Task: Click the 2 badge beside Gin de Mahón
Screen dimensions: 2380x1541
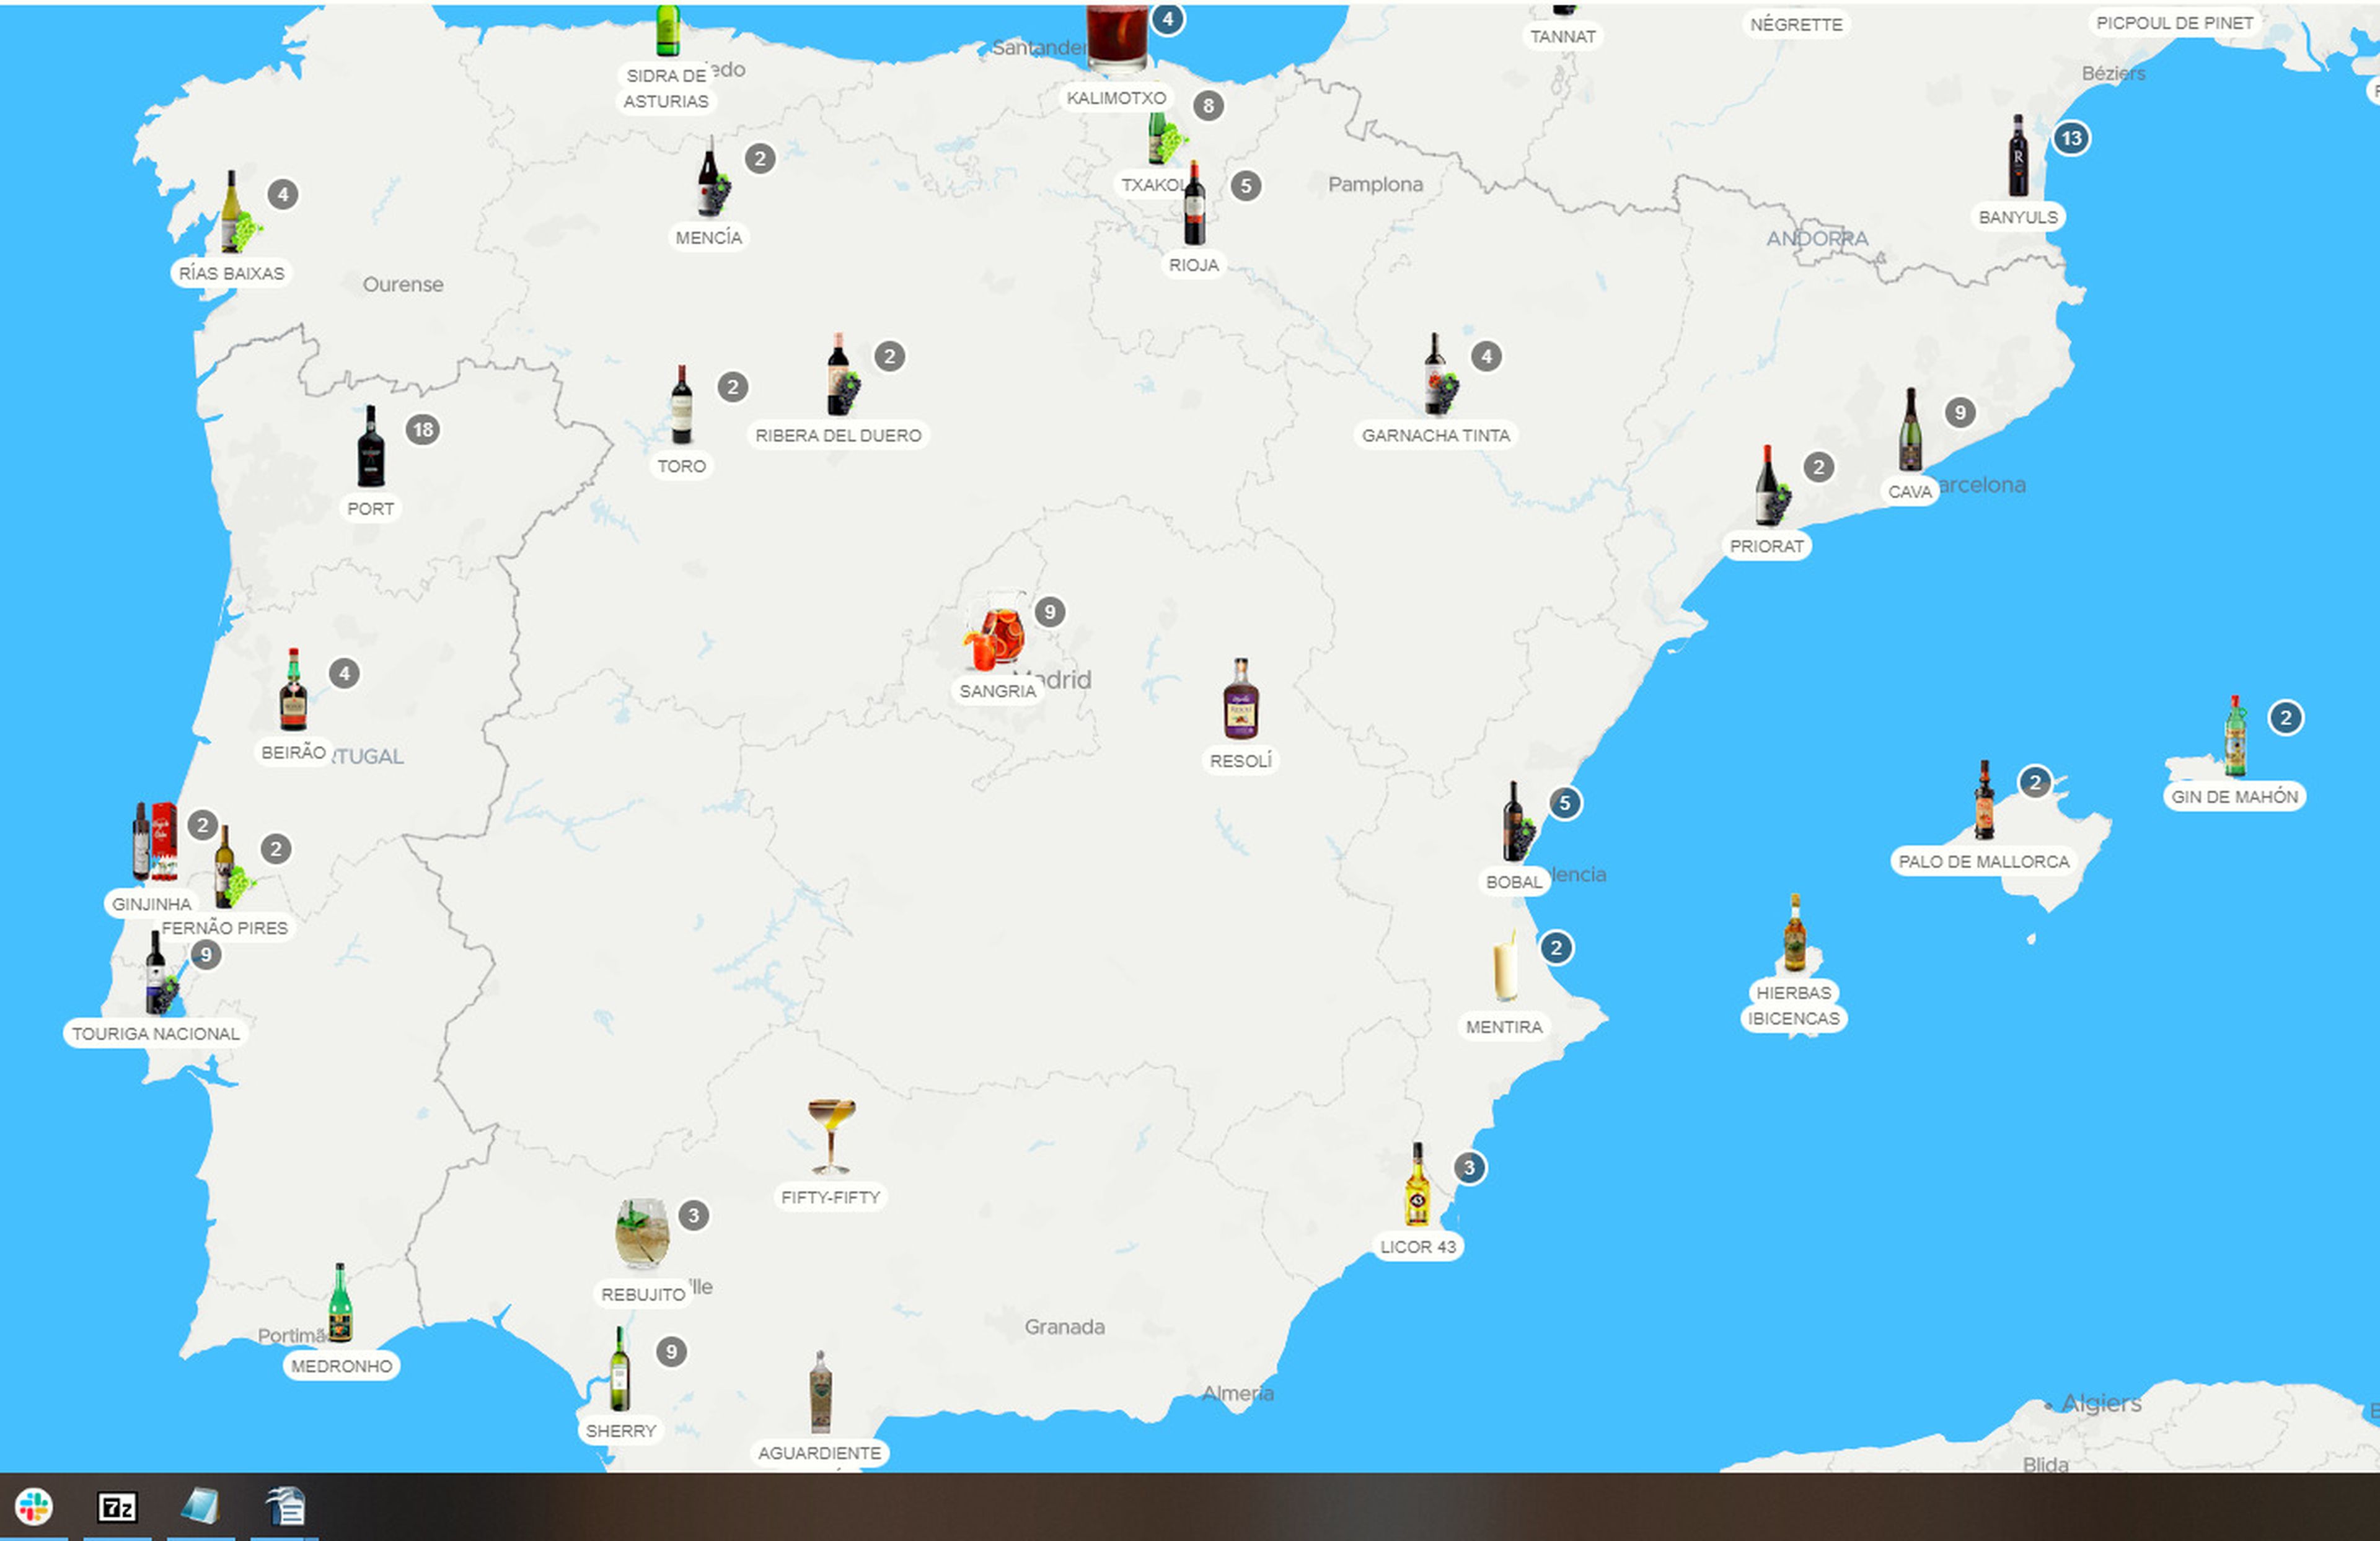Action: pyautogui.click(x=2285, y=717)
